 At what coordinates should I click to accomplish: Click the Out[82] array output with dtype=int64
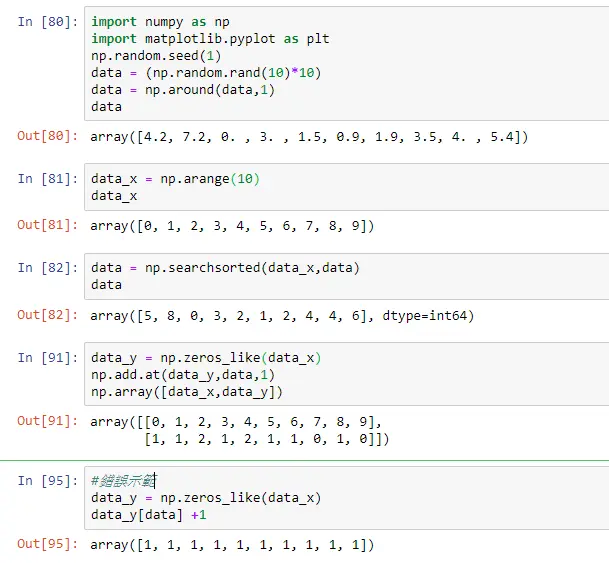pos(282,316)
